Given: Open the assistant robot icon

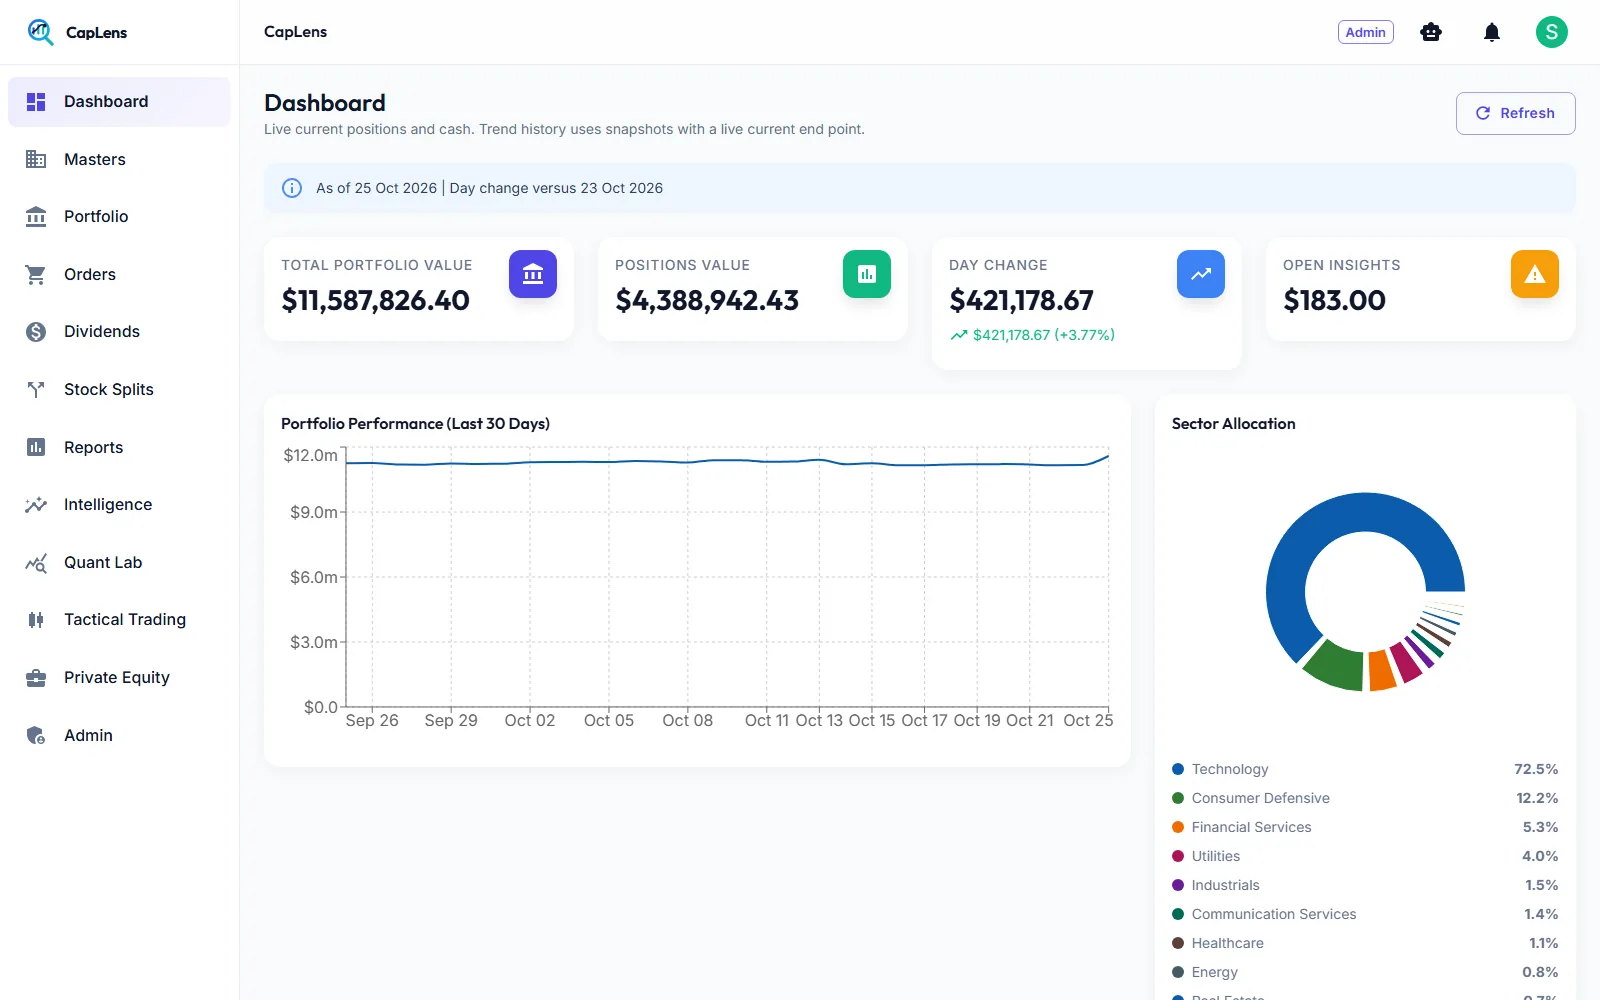Looking at the screenshot, I should 1431,32.
